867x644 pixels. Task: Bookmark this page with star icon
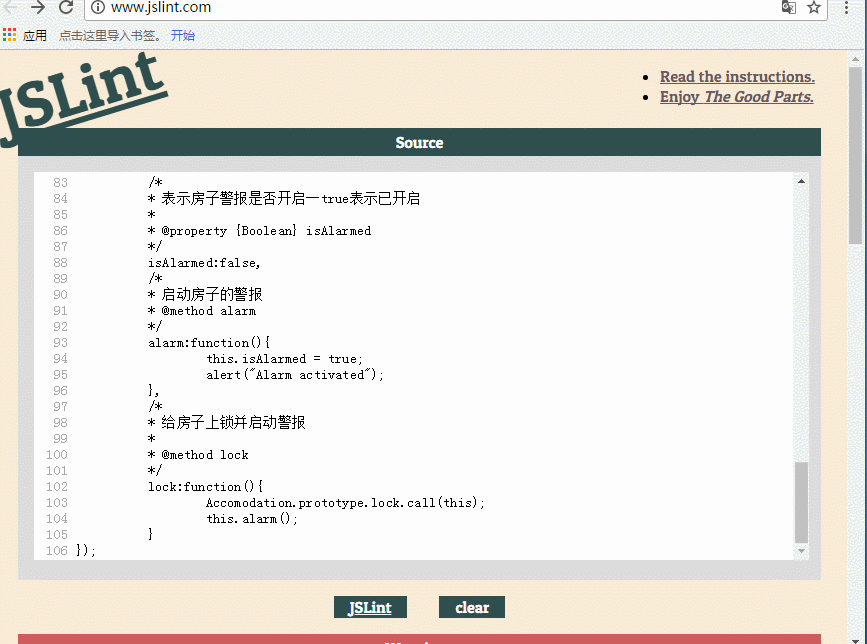(813, 7)
